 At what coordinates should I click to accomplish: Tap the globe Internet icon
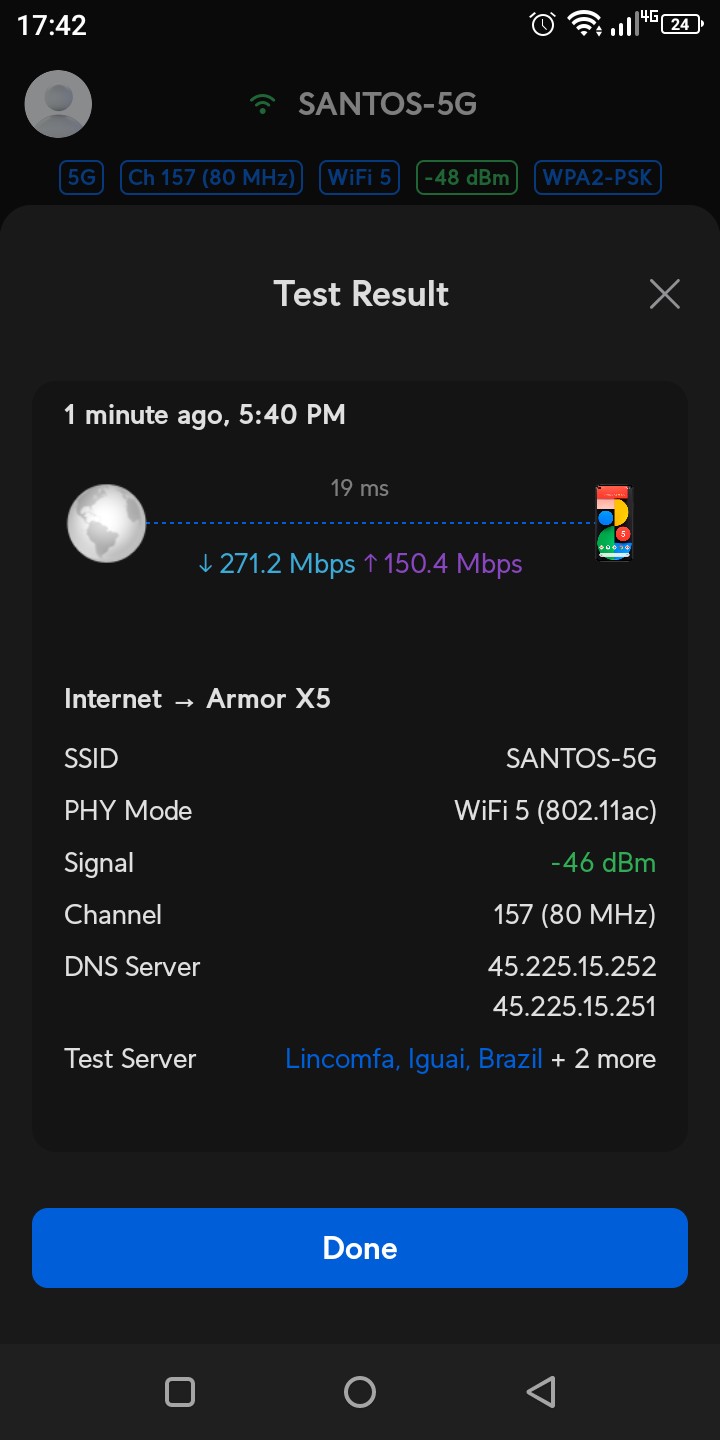[106, 523]
